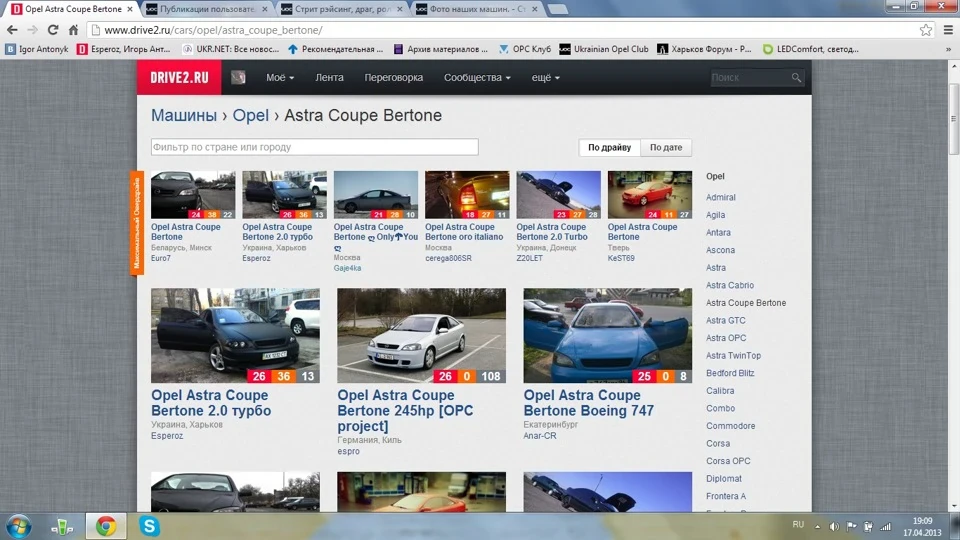Open the Skype taskbar icon

click(149, 527)
